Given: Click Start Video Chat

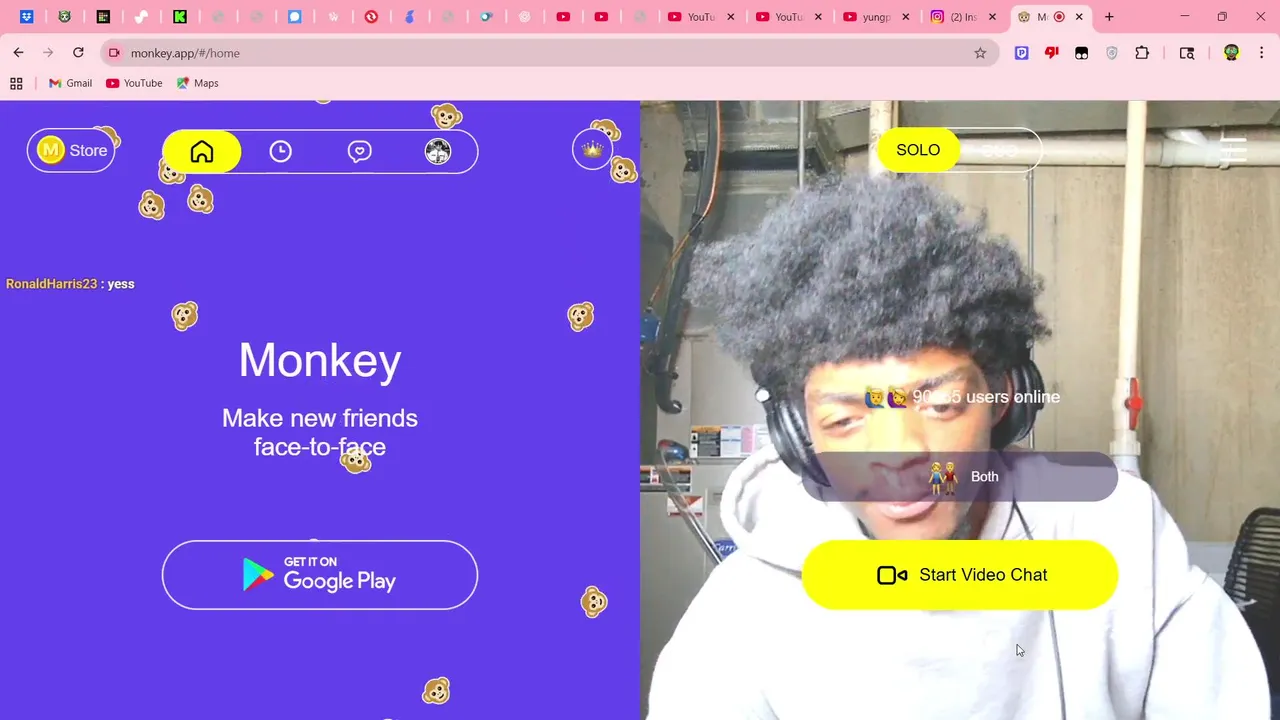Looking at the screenshot, I should click(960, 575).
